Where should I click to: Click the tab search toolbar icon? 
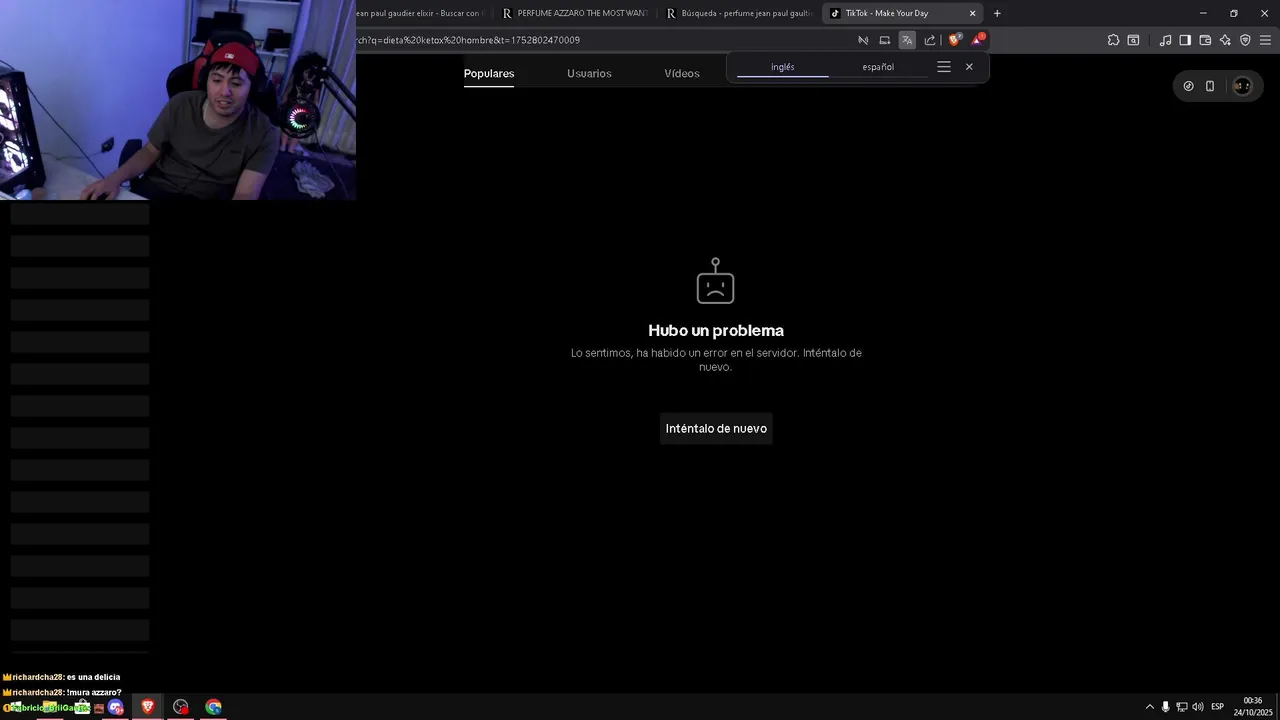point(1133,40)
